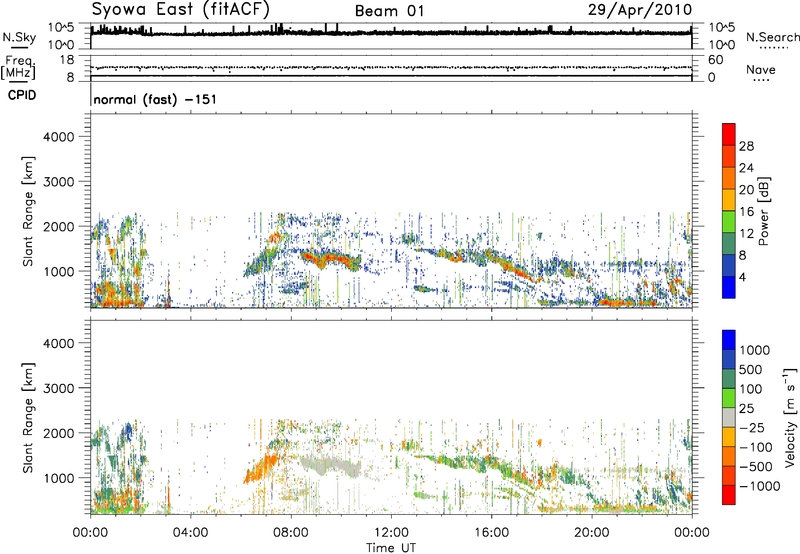Click the "04:00" time tick label
Screen dimensions: 800x554
(x=190, y=533)
